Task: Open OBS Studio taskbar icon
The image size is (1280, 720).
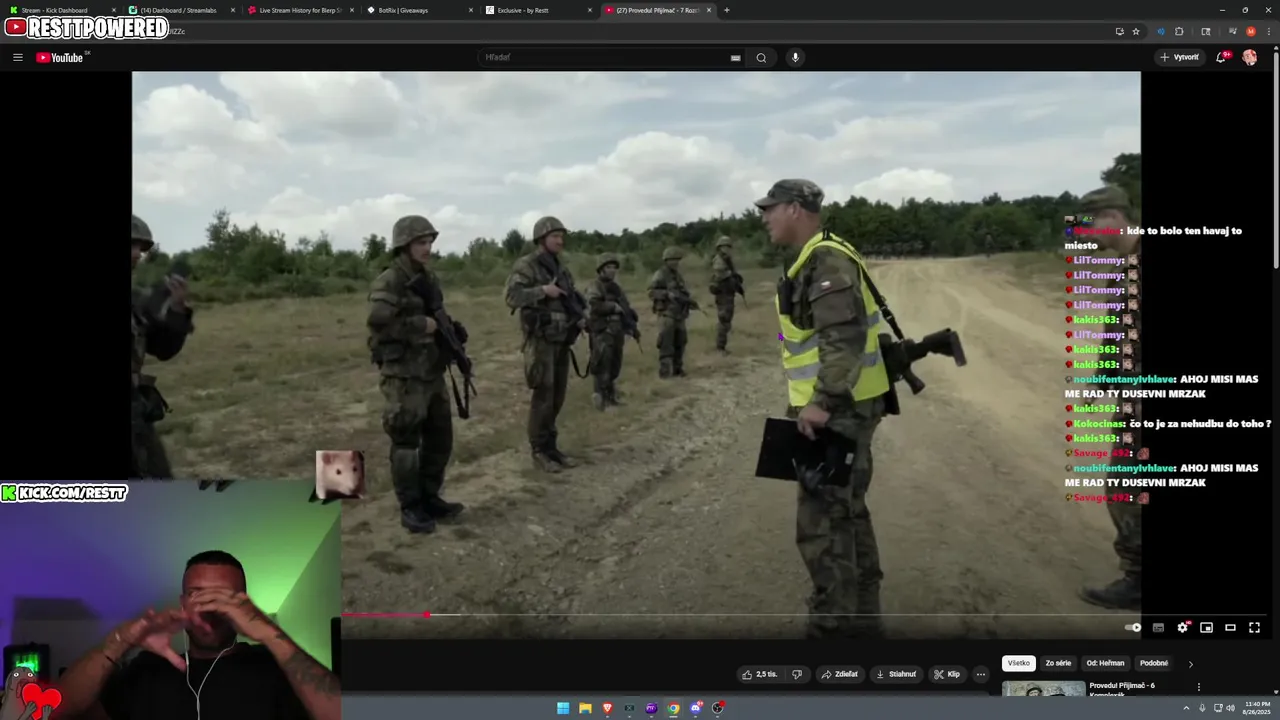Action: pos(717,708)
